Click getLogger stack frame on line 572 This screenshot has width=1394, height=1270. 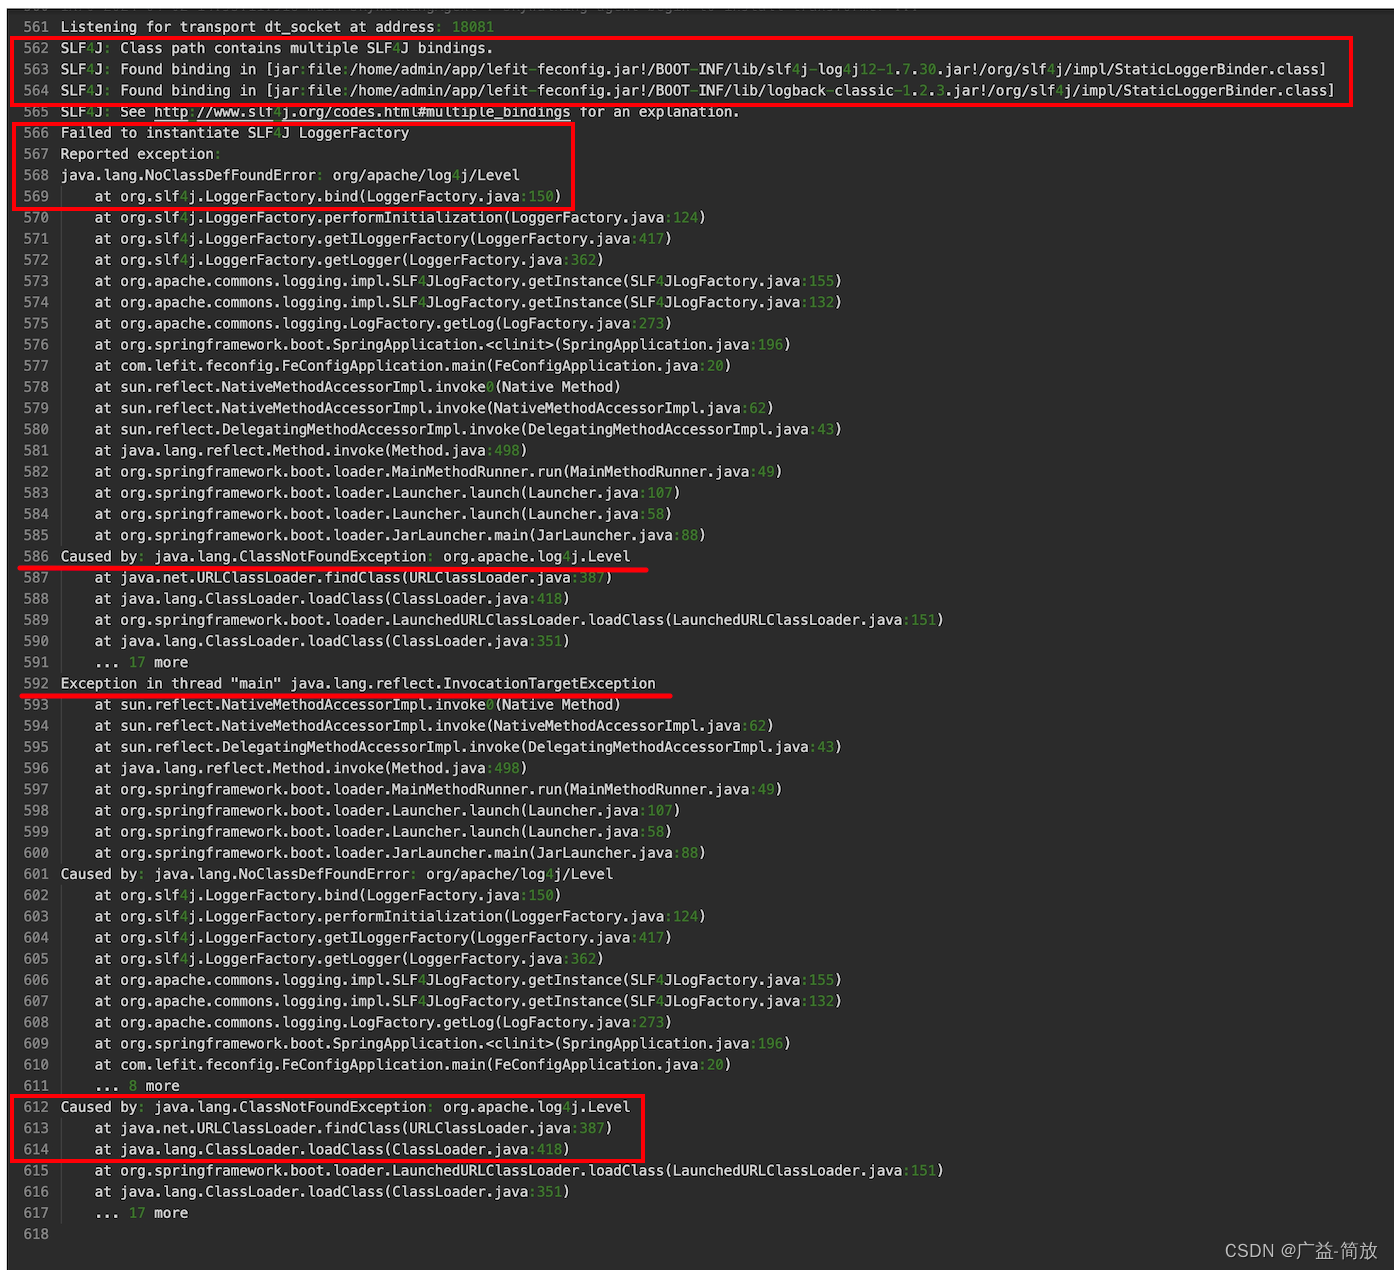click(x=349, y=260)
